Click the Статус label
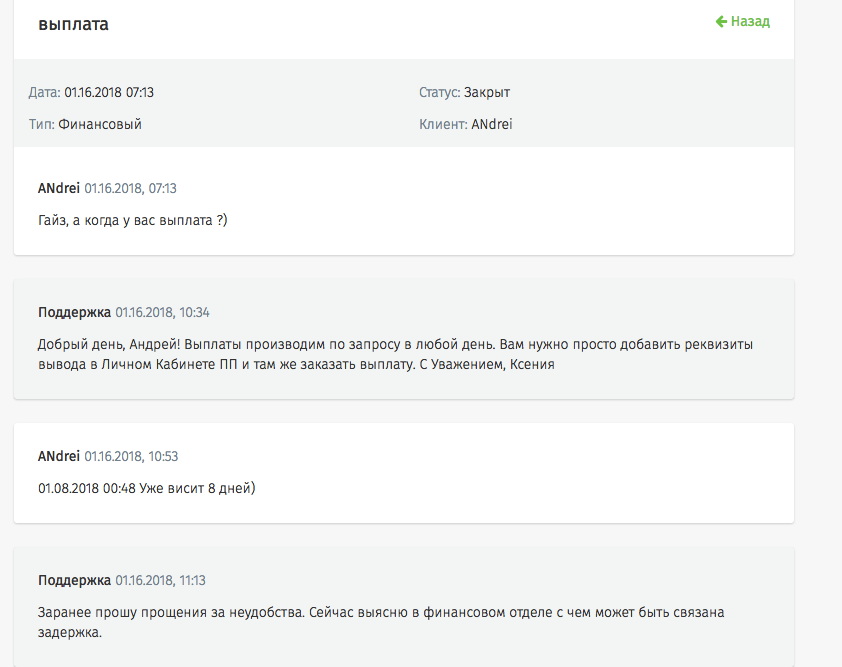Screen dimensions: 842x667 439,92
